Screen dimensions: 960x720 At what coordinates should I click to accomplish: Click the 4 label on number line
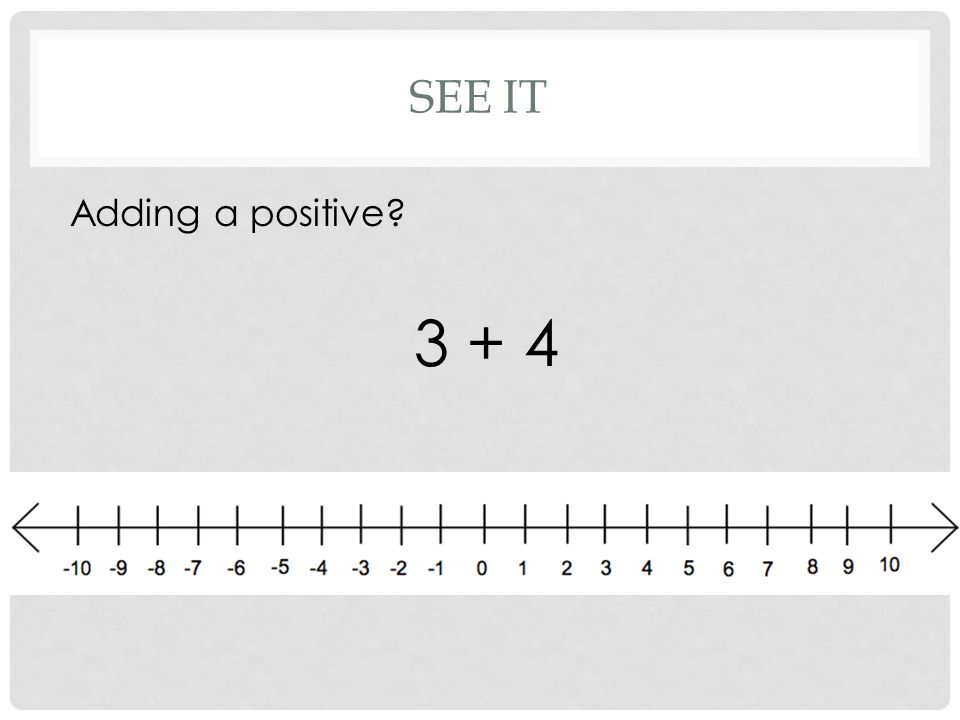click(x=647, y=568)
